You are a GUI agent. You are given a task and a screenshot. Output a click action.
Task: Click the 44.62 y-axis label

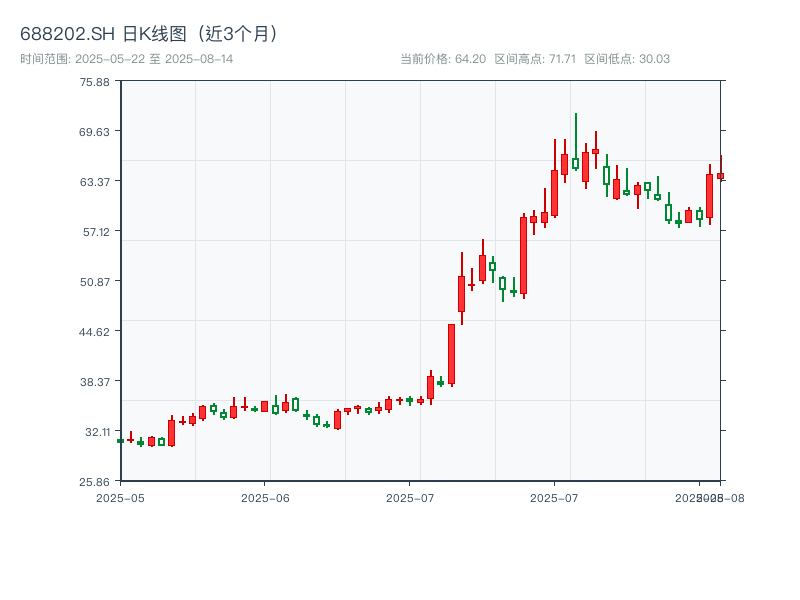click(94, 332)
